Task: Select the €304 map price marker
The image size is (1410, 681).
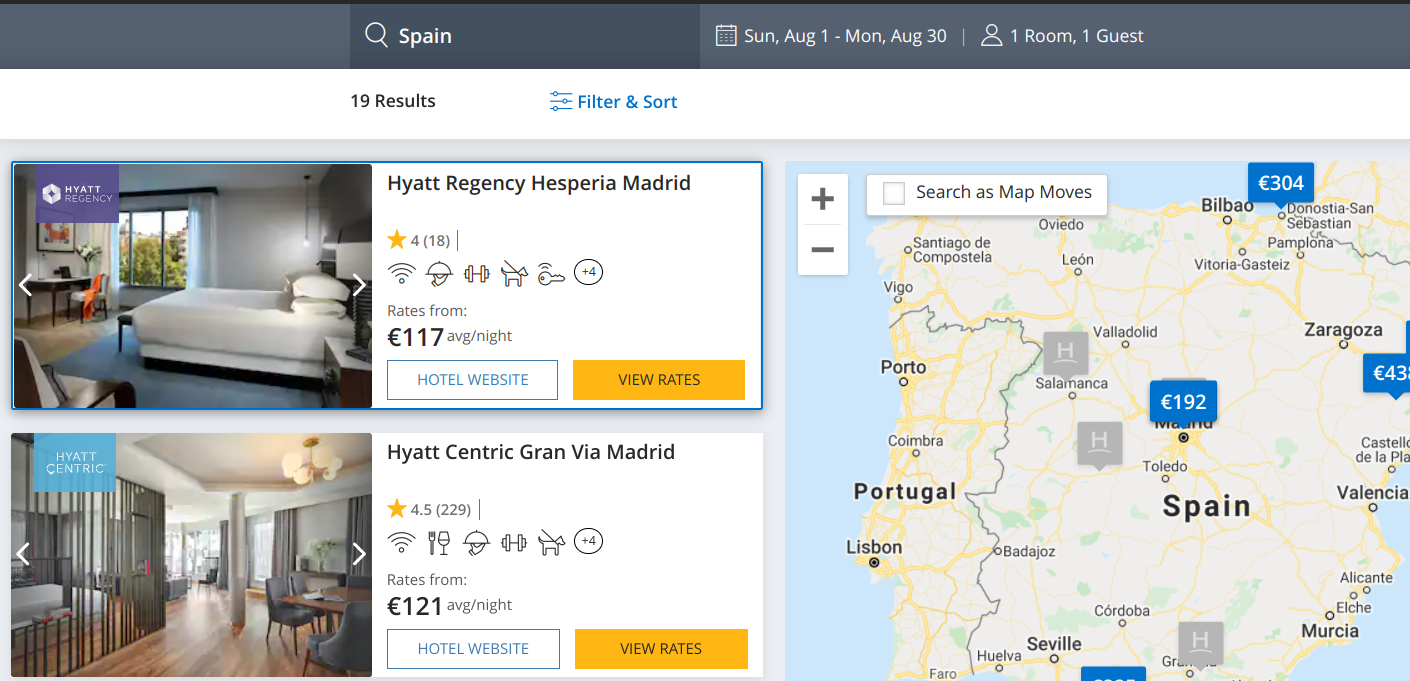Action: [x=1280, y=183]
